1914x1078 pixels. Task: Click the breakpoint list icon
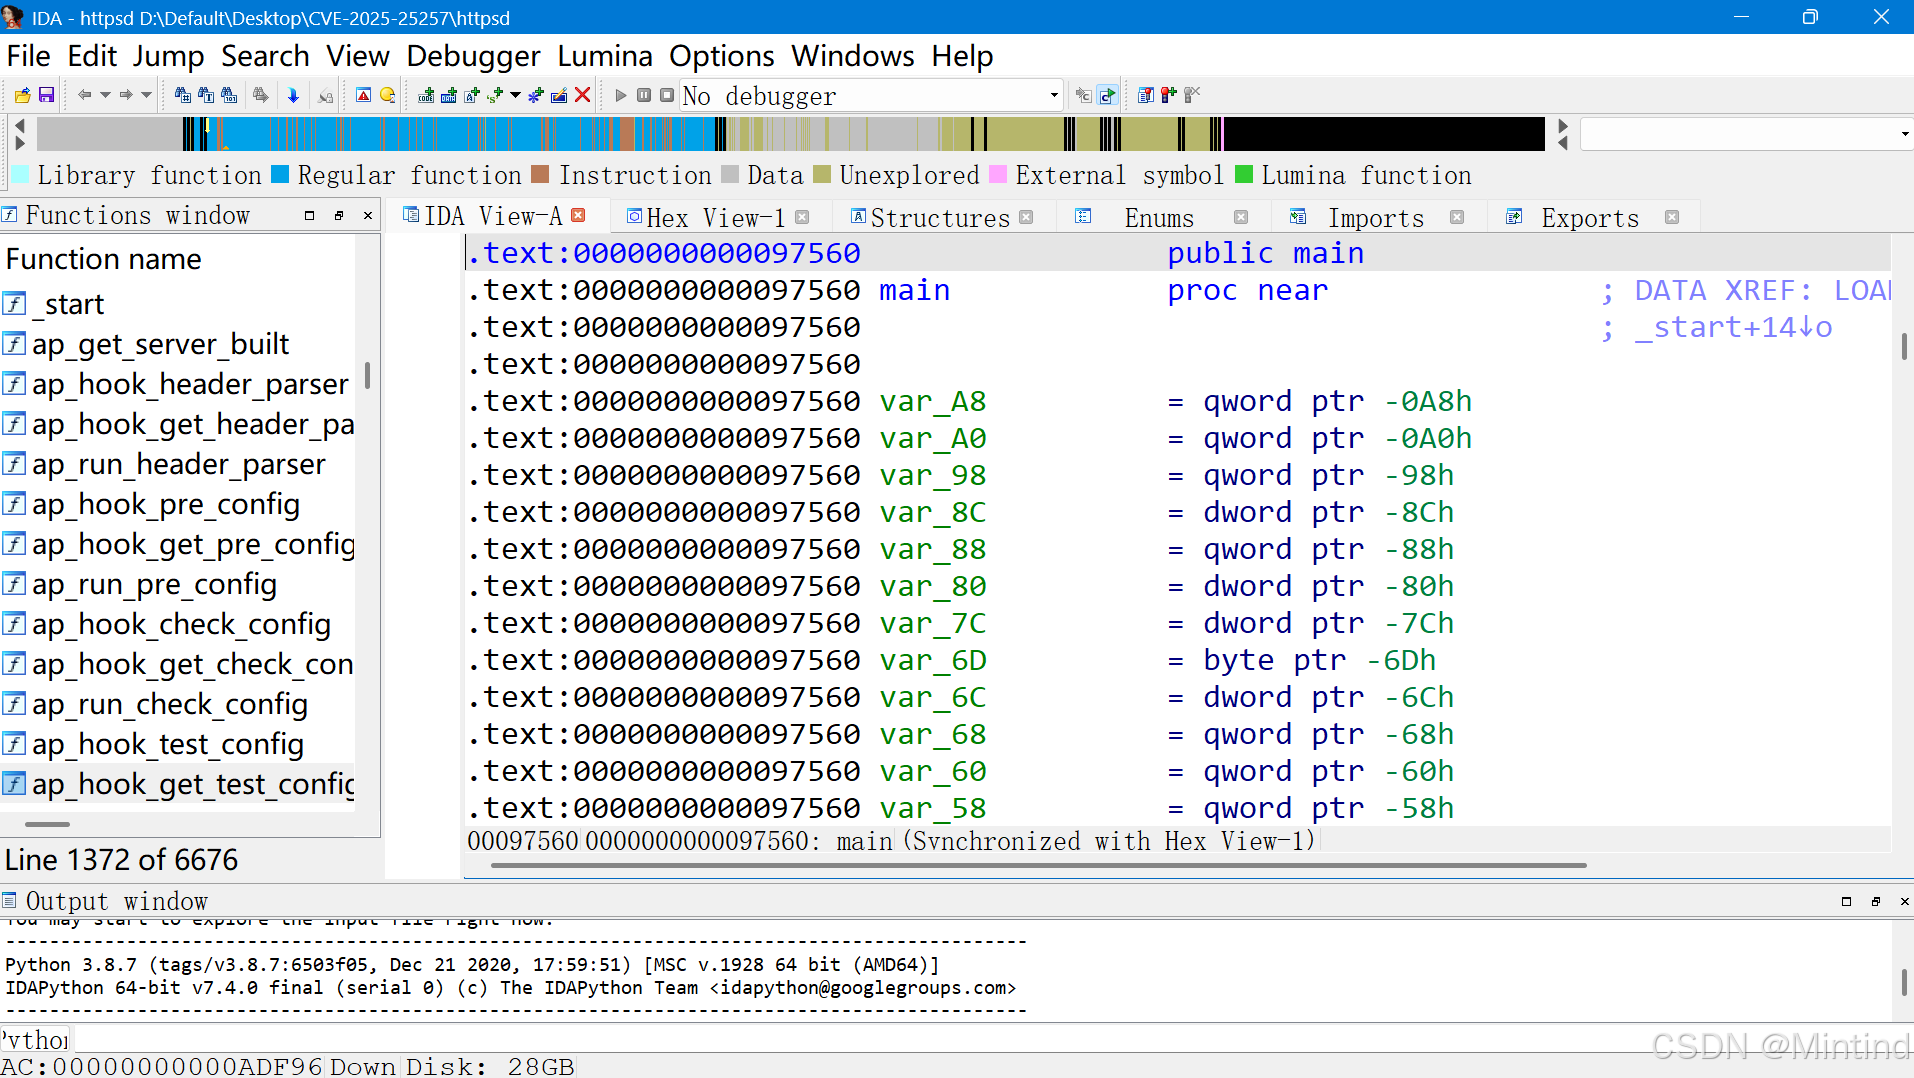click(1146, 95)
